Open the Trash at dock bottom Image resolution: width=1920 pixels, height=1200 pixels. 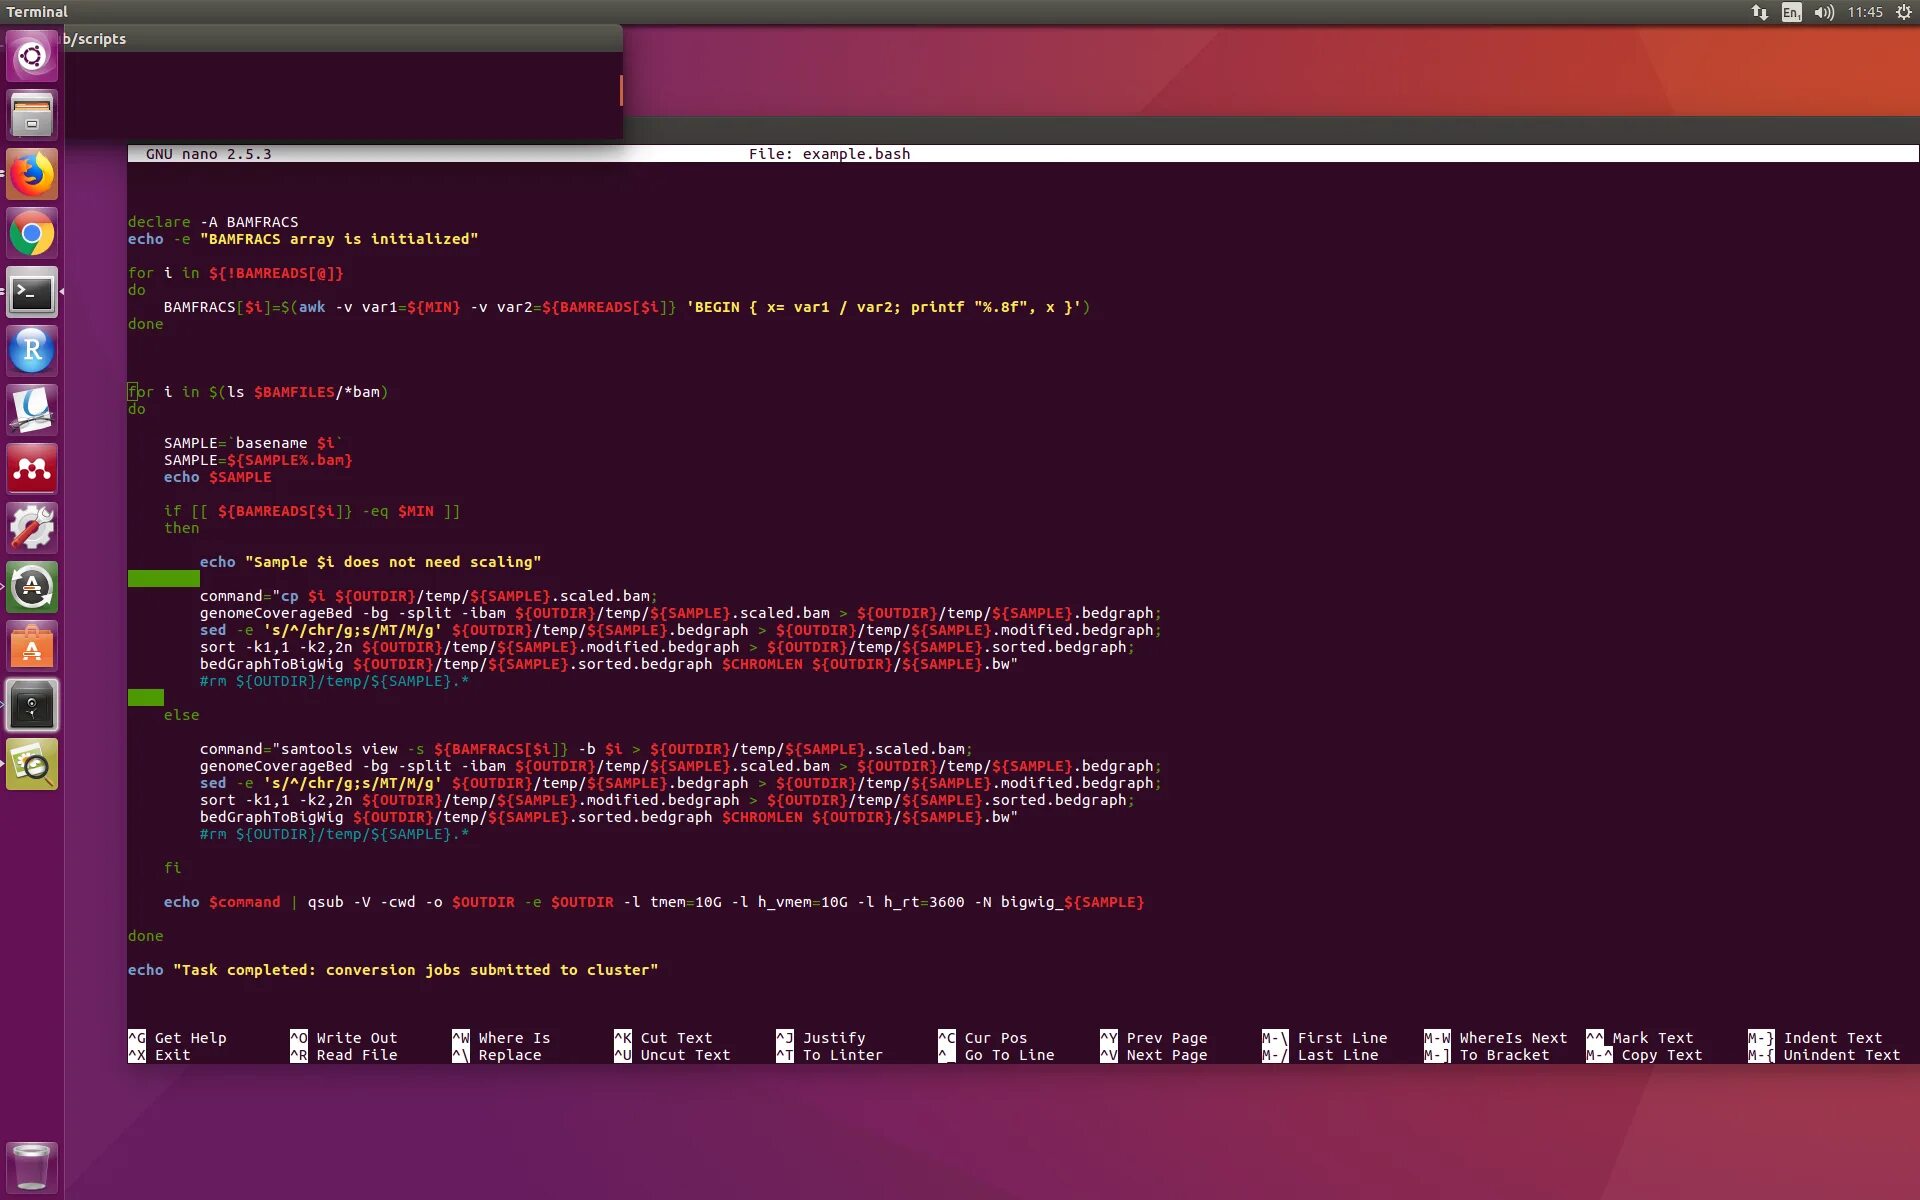click(x=32, y=1166)
